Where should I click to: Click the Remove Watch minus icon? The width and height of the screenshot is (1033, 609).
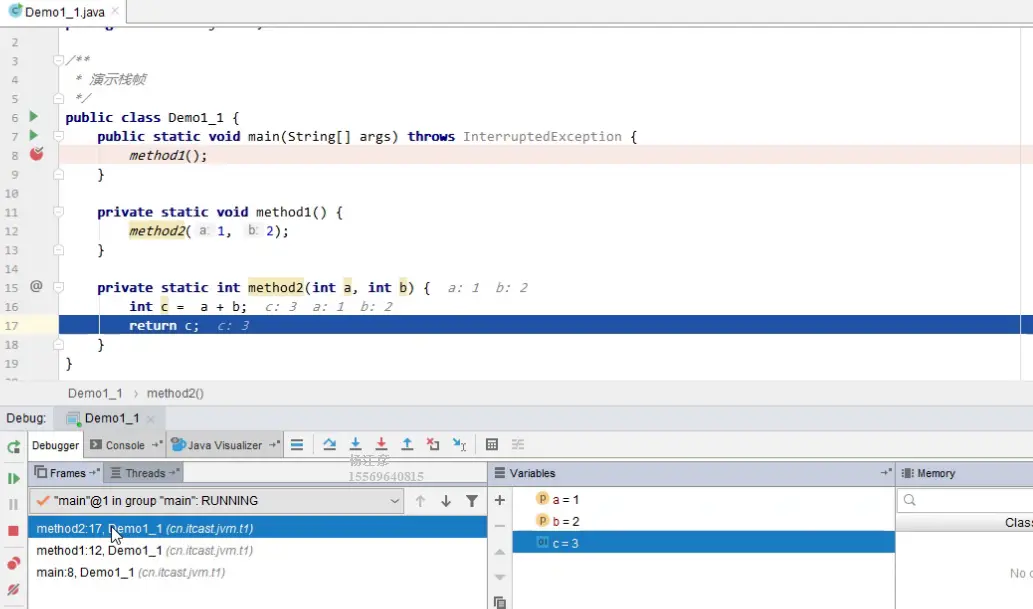point(499,526)
